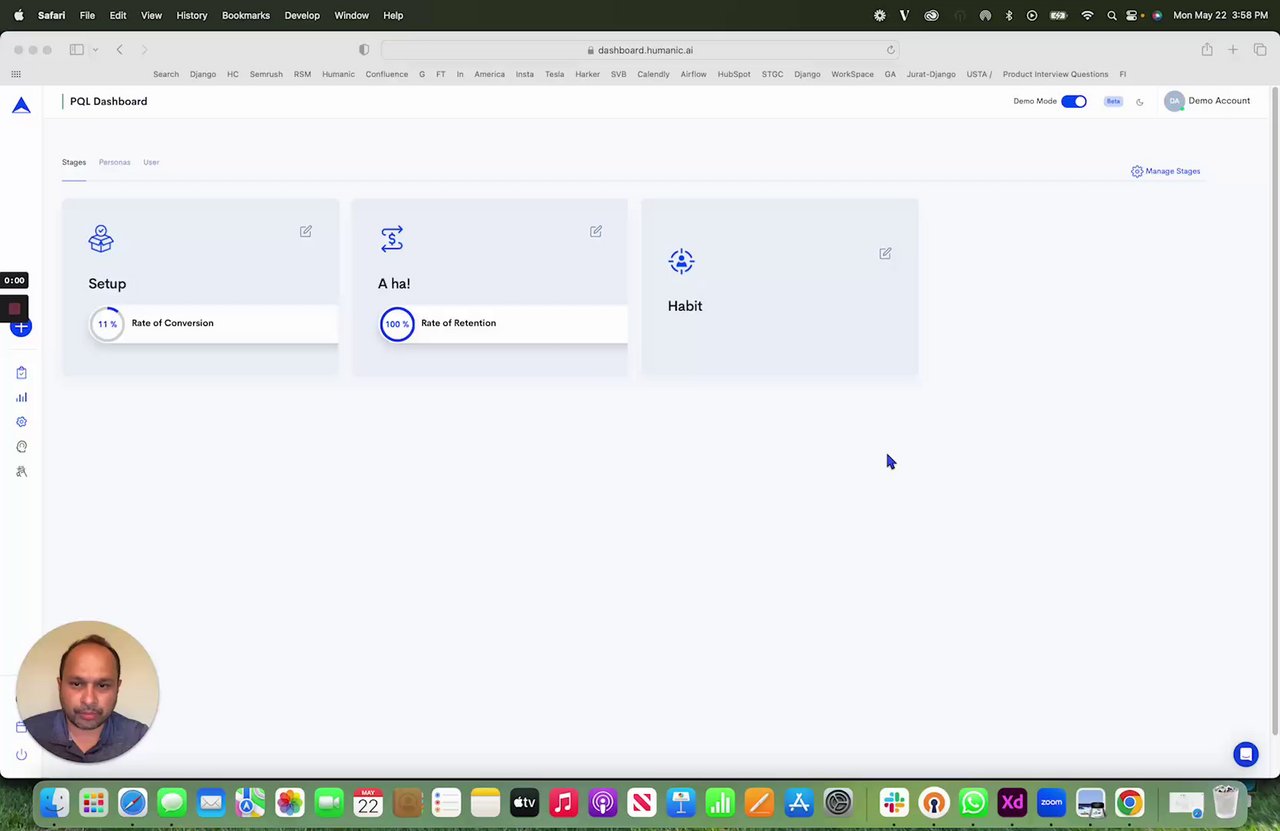Open the HubSpot bookmark
Viewport: 1280px width, 831px height.
(734, 74)
